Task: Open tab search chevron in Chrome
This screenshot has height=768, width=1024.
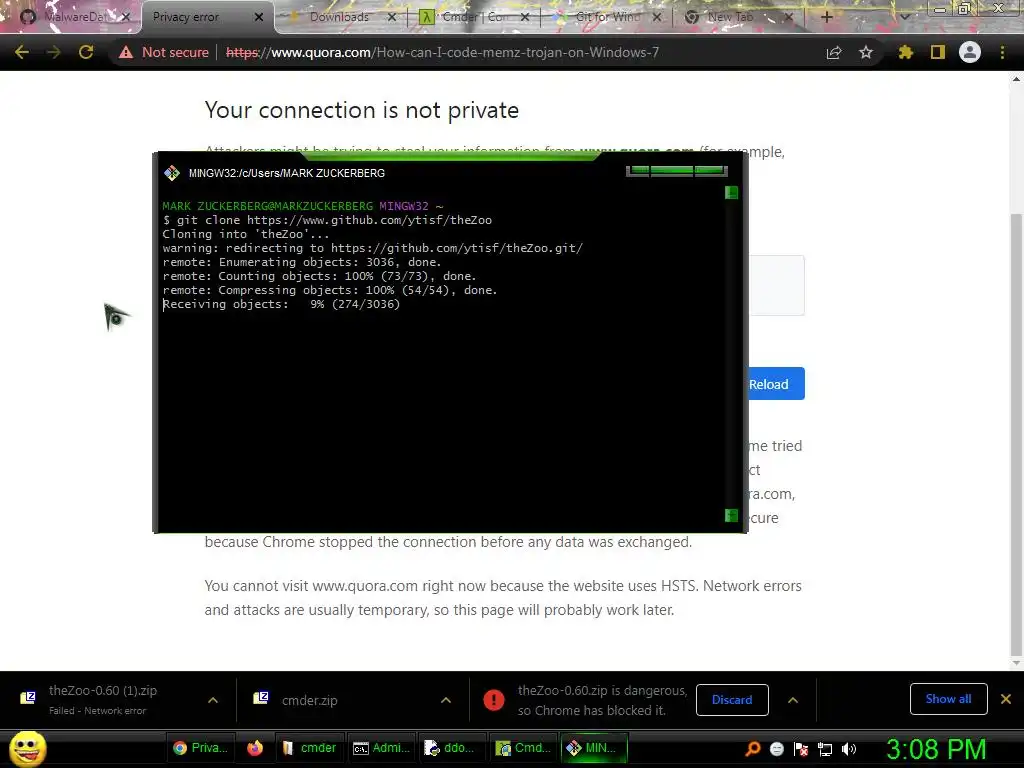Action: tap(904, 17)
